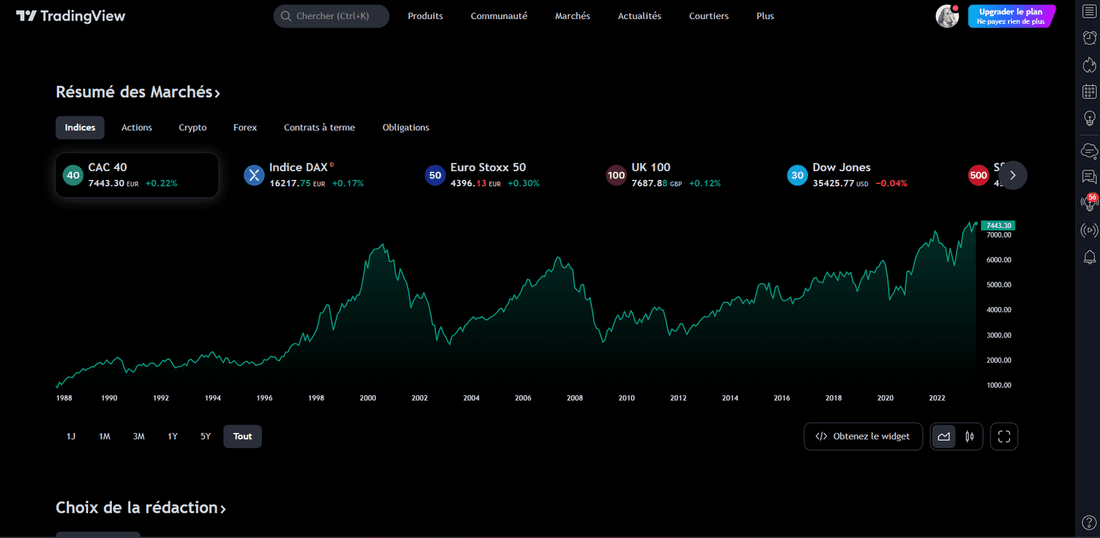Select the Indices tab
This screenshot has width=1100, height=538.
(x=80, y=128)
